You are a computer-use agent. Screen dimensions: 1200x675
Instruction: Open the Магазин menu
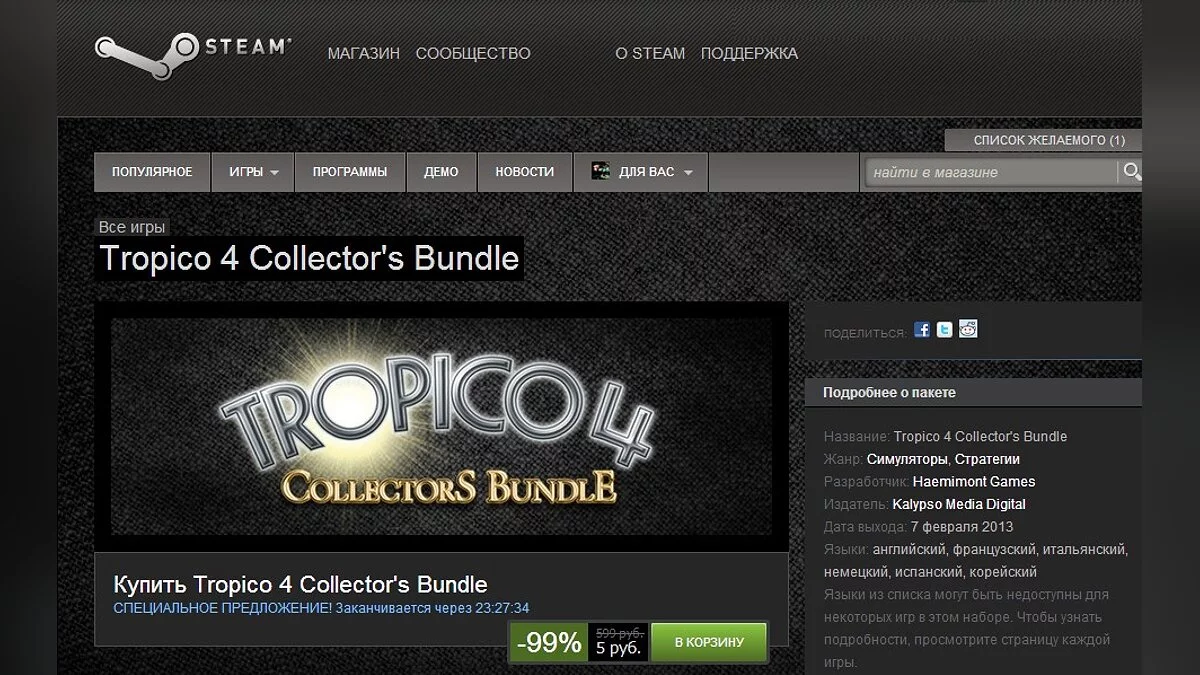coord(364,53)
